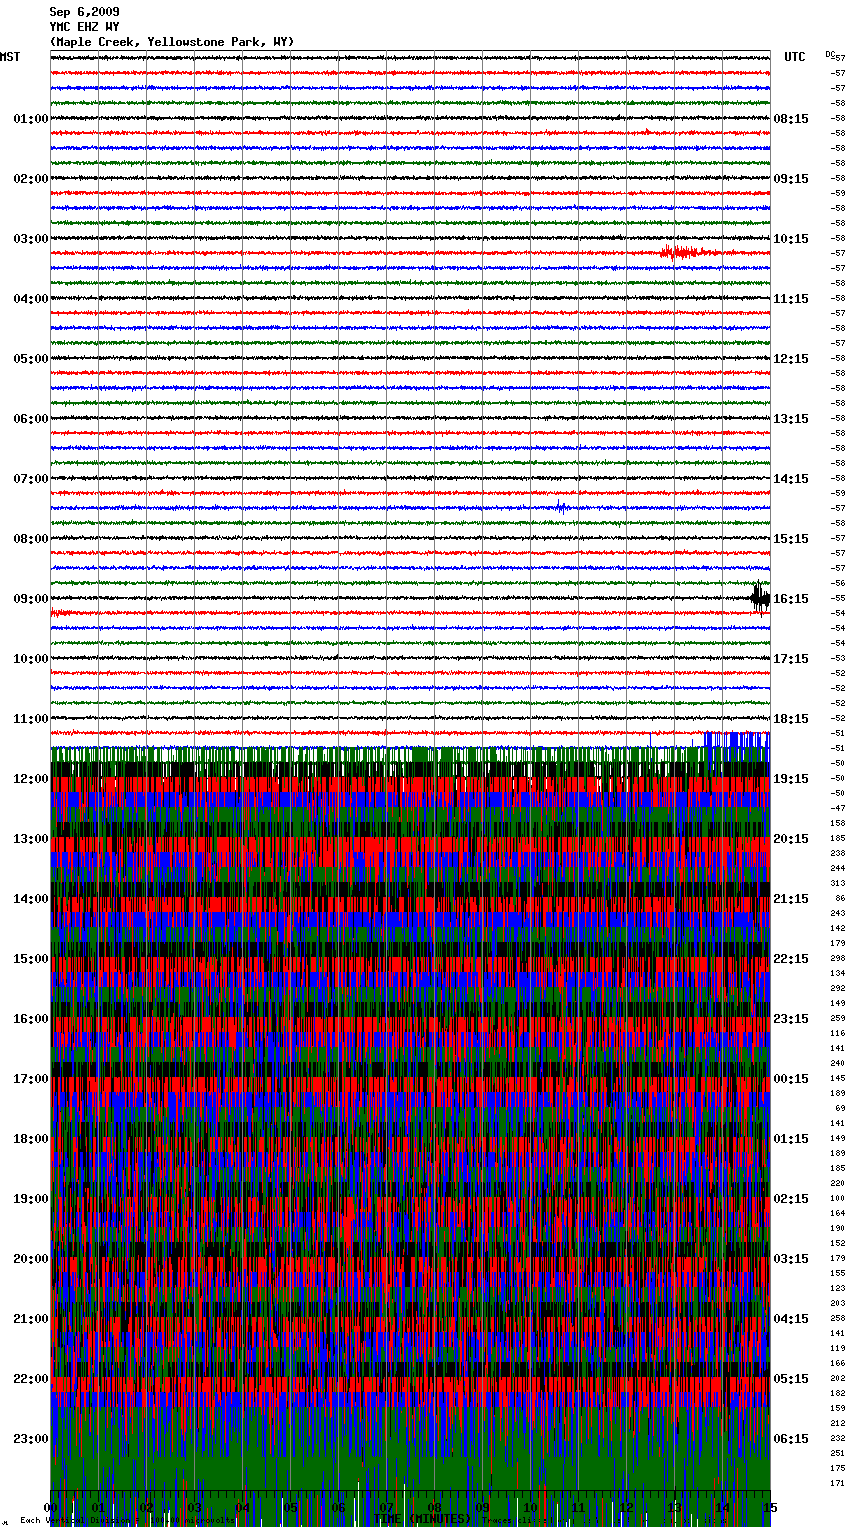This screenshot has height=1534, width=850.
Task: Click the "04" minute tick label
Action: tap(242, 1507)
